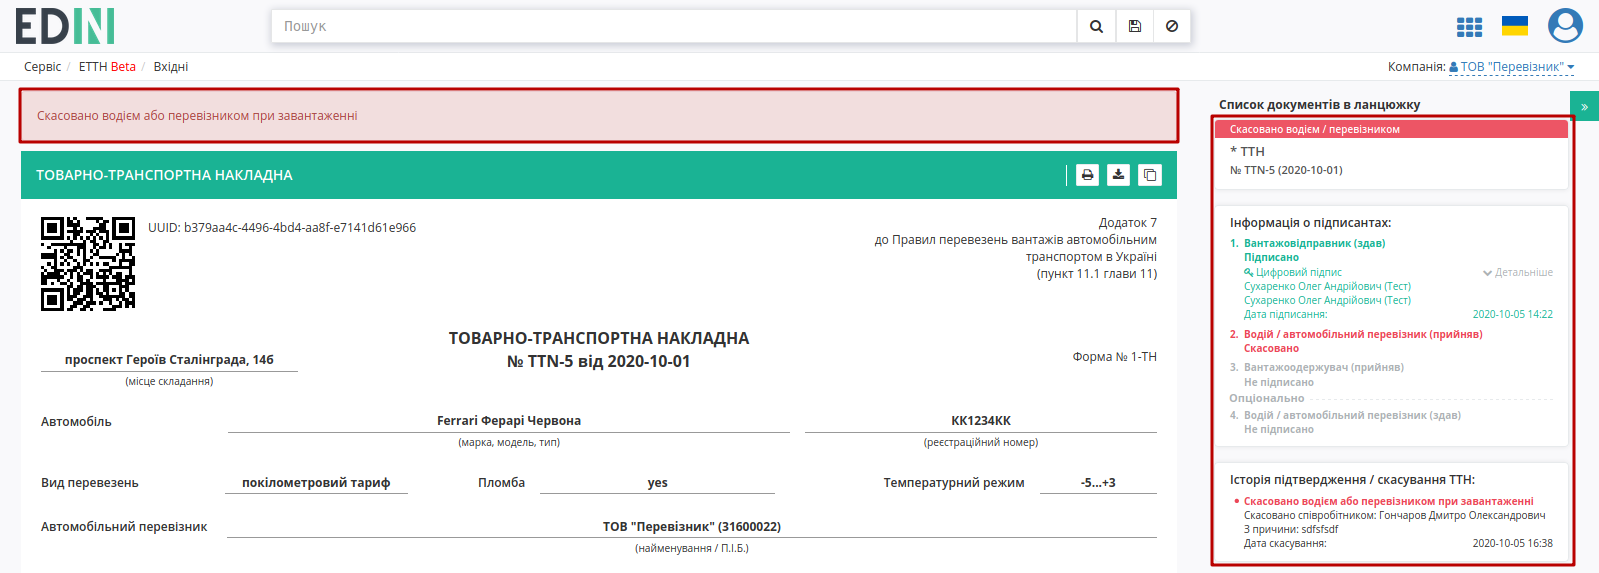The width and height of the screenshot is (1599, 573).
Task: Click the Цифровий підпис link
Action: (x=1293, y=272)
